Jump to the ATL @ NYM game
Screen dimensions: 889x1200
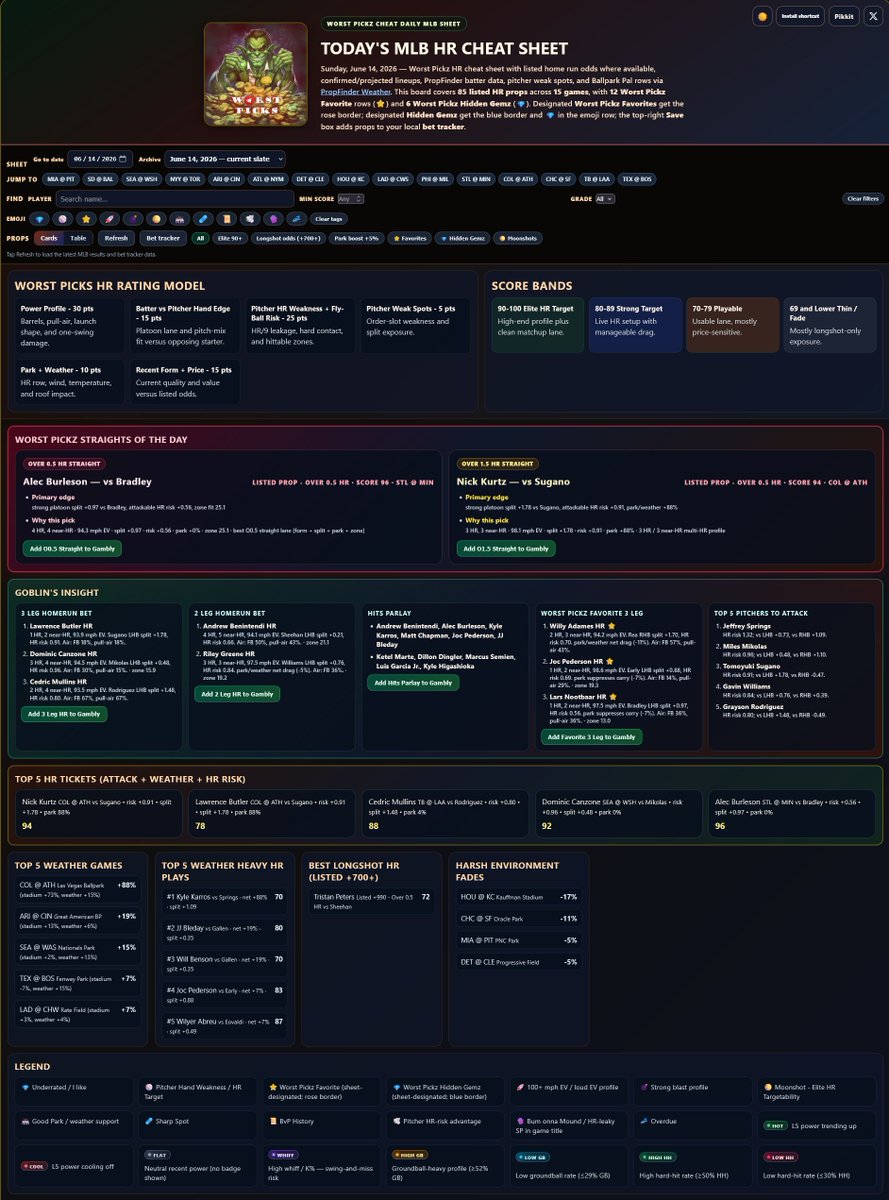coord(268,179)
